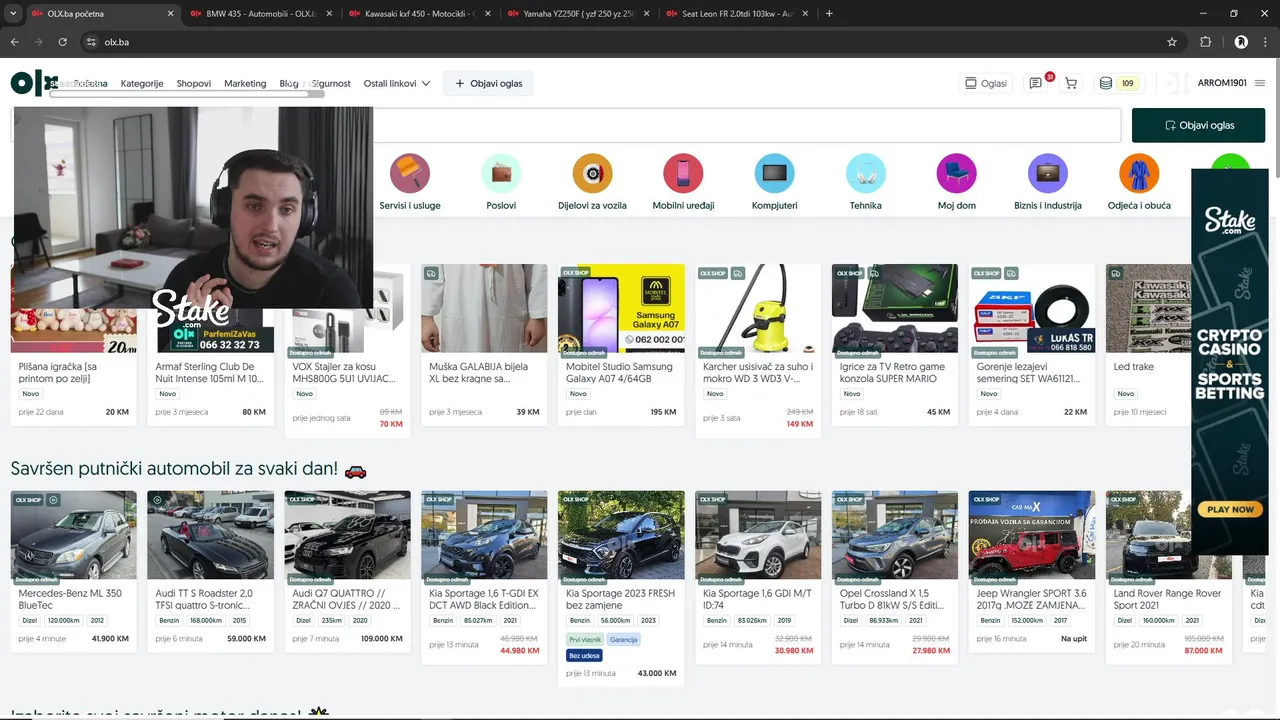Open the Biznis i Industrija category icon
This screenshot has height=720, width=1280.
1048,174
